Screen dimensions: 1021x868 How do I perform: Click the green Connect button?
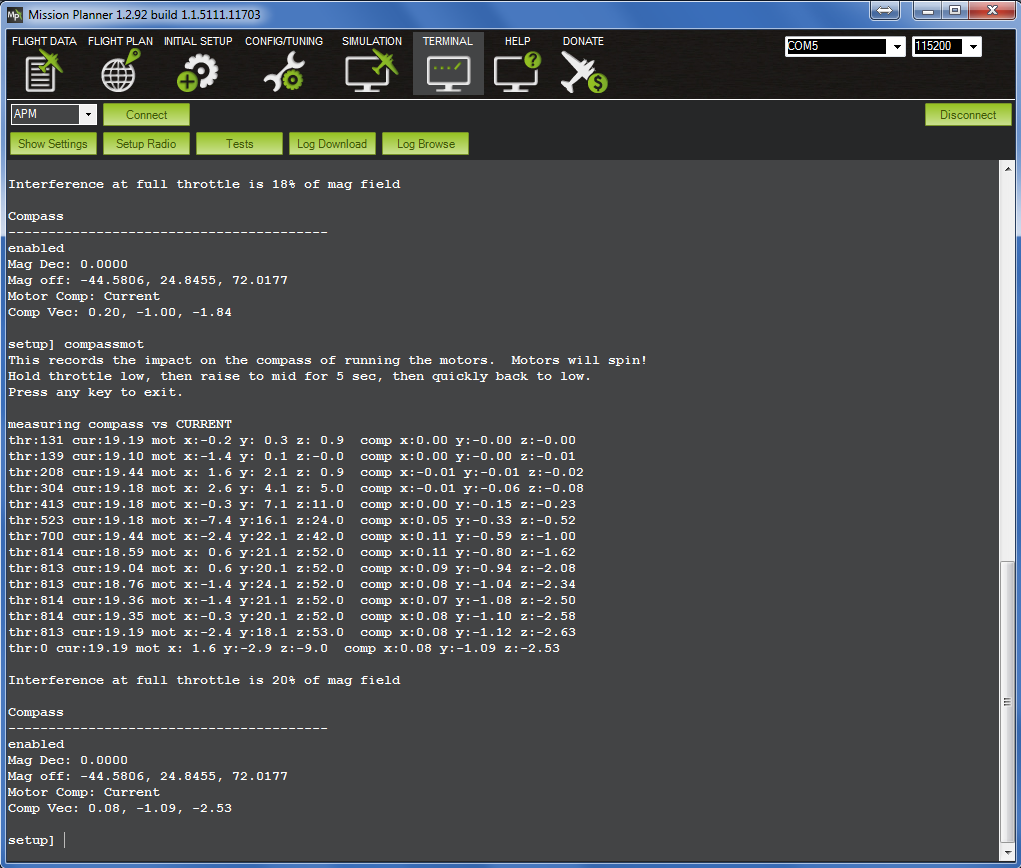pyautogui.click(x=147, y=115)
